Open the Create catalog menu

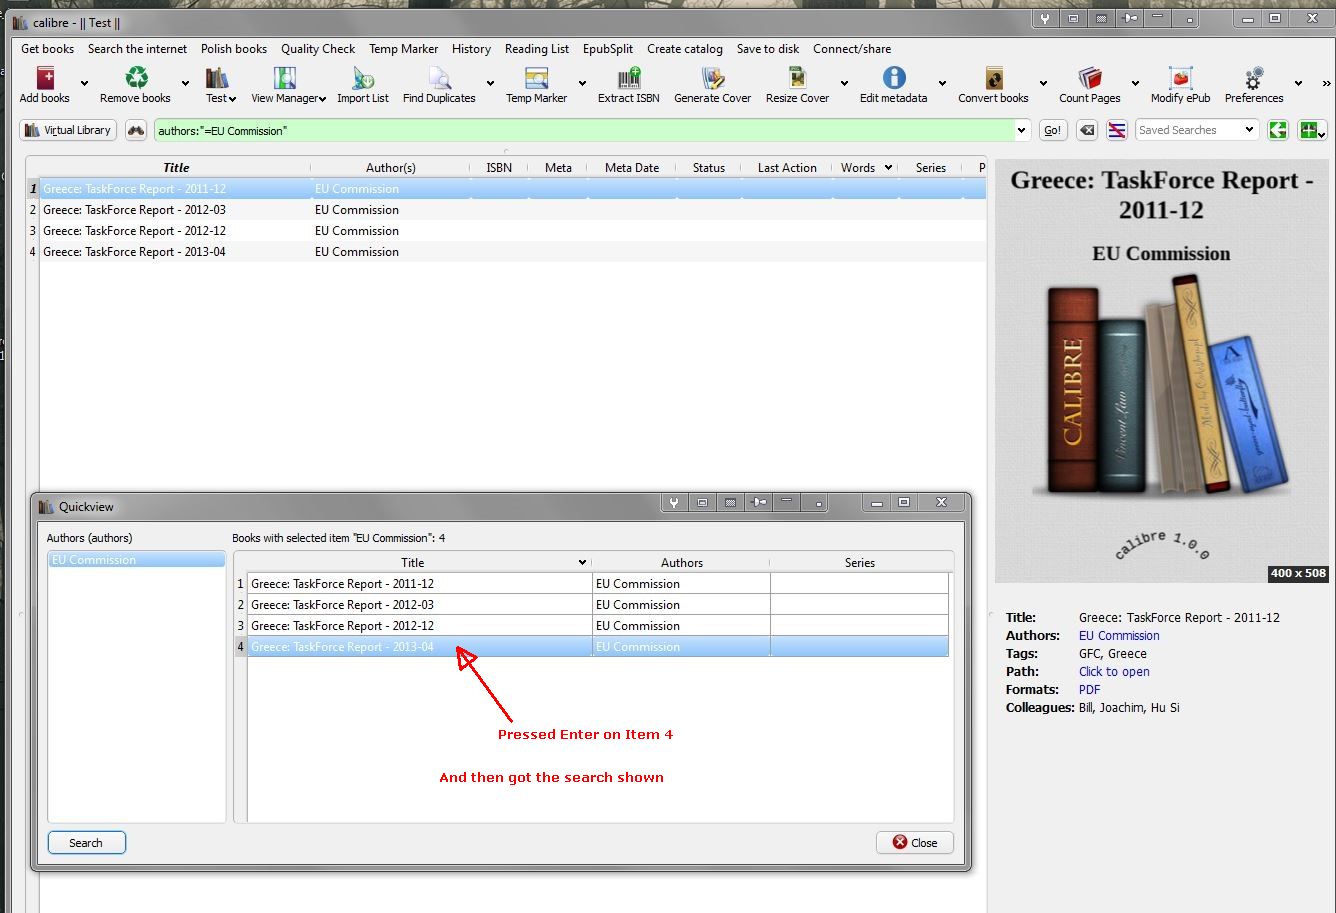685,49
